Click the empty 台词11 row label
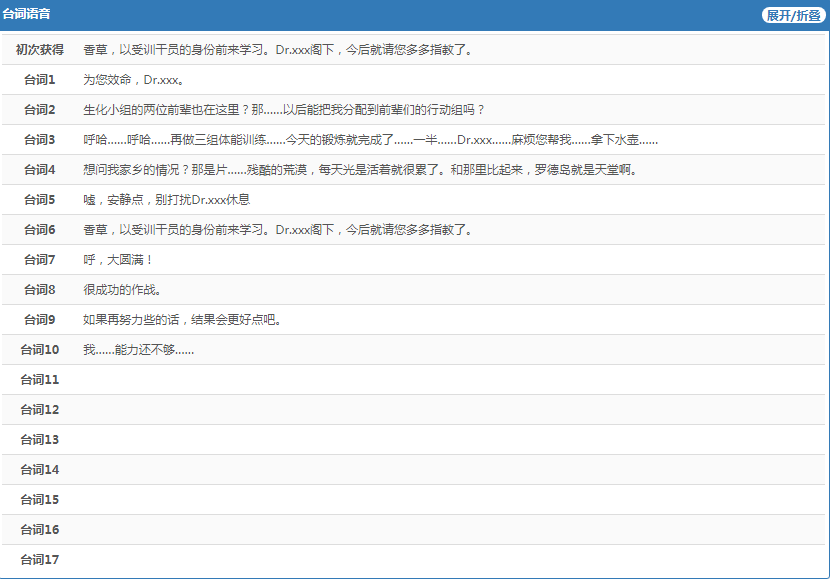The width and height of the screenshot is (830, 579). [x=40, y=380]
